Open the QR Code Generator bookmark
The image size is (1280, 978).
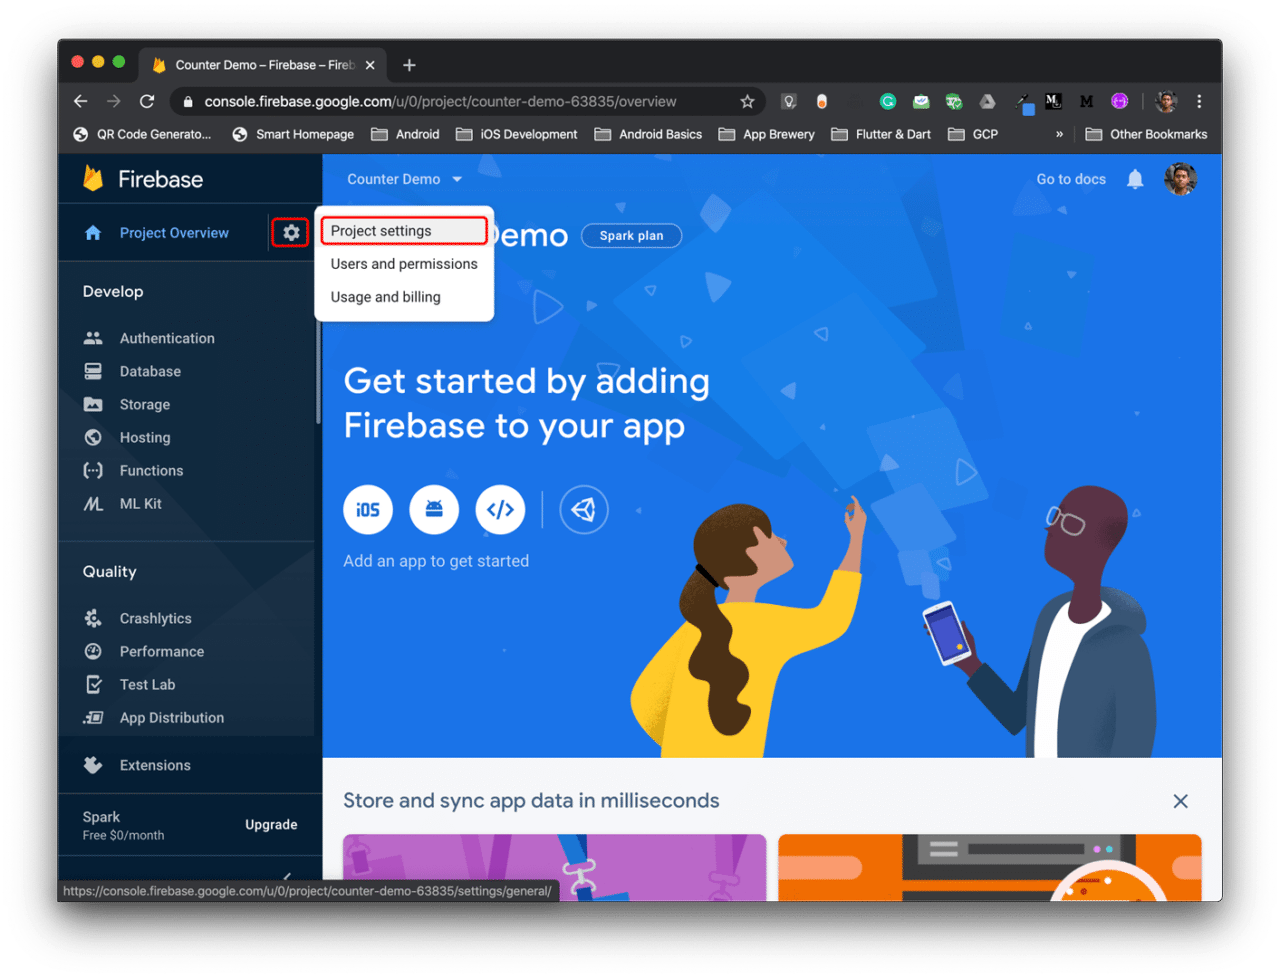tap(142, 134)
